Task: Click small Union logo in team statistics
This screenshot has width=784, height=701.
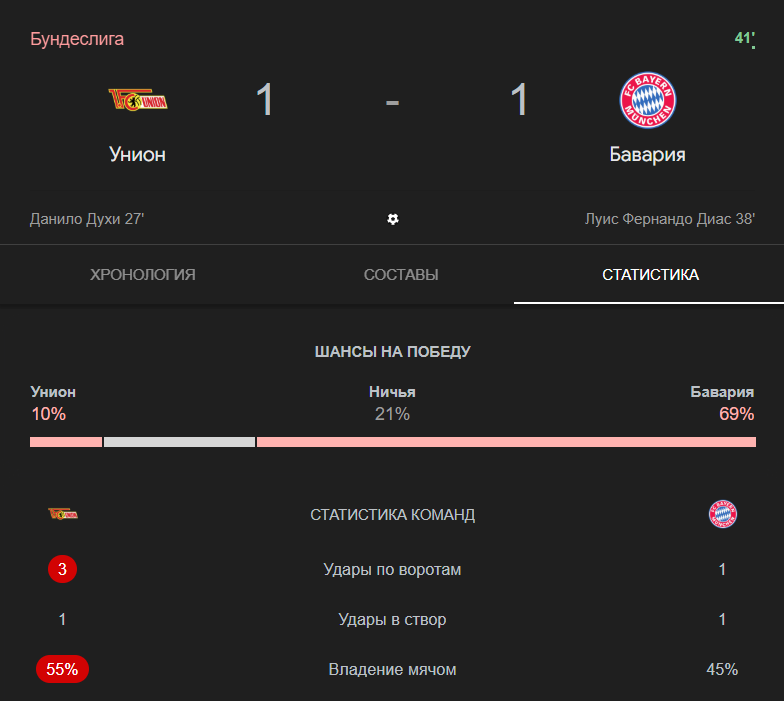Action: pos(63,514)
